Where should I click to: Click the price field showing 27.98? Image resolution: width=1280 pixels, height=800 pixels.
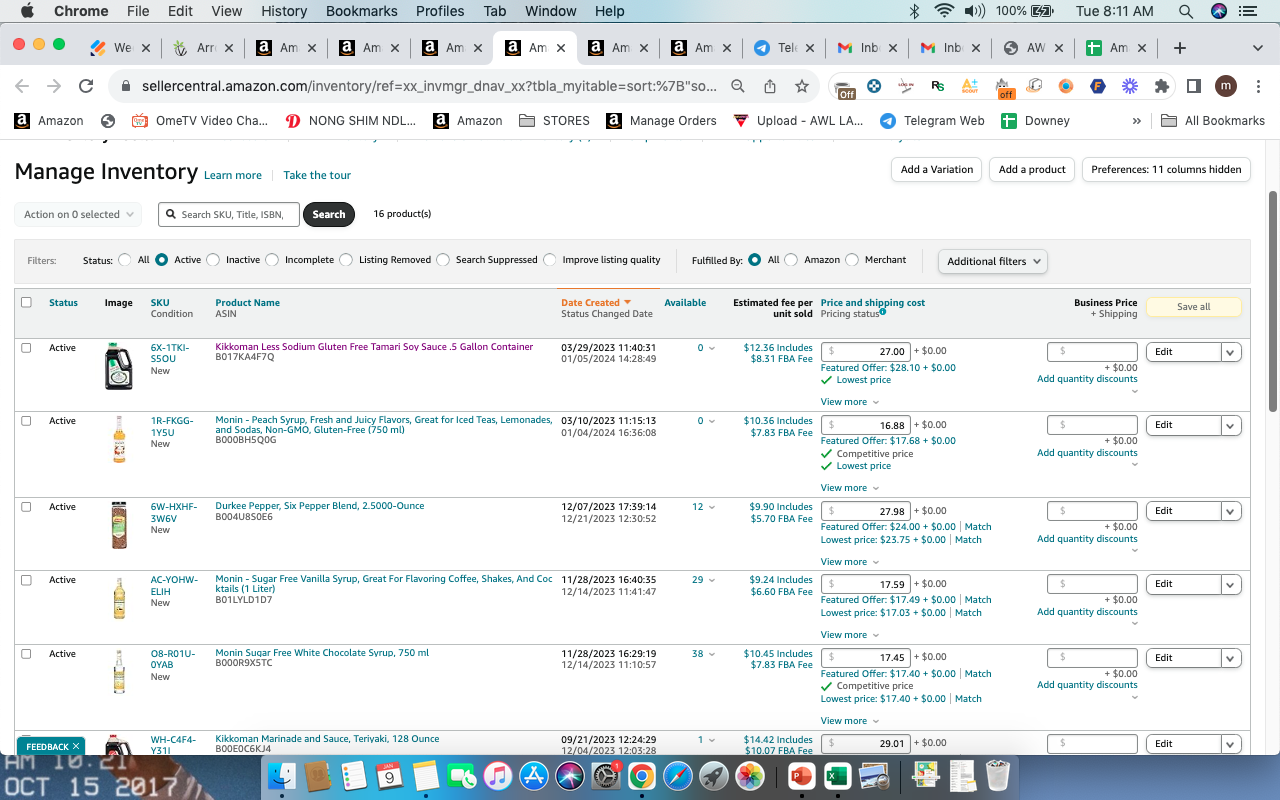(866, 511)
